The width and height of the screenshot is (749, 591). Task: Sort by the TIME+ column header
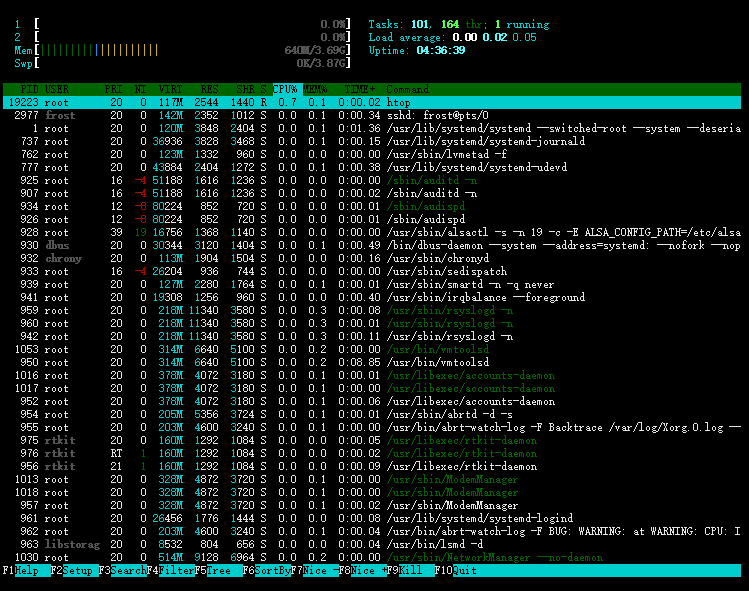coord(360,89)
